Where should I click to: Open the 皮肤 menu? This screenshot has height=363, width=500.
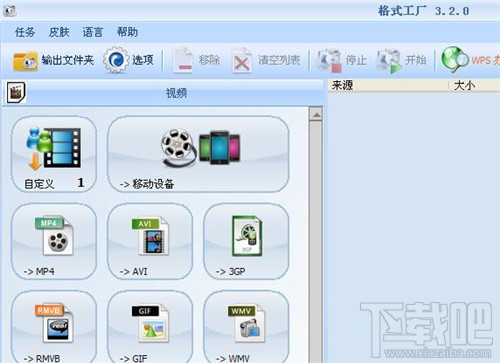[x=59, y=32]
